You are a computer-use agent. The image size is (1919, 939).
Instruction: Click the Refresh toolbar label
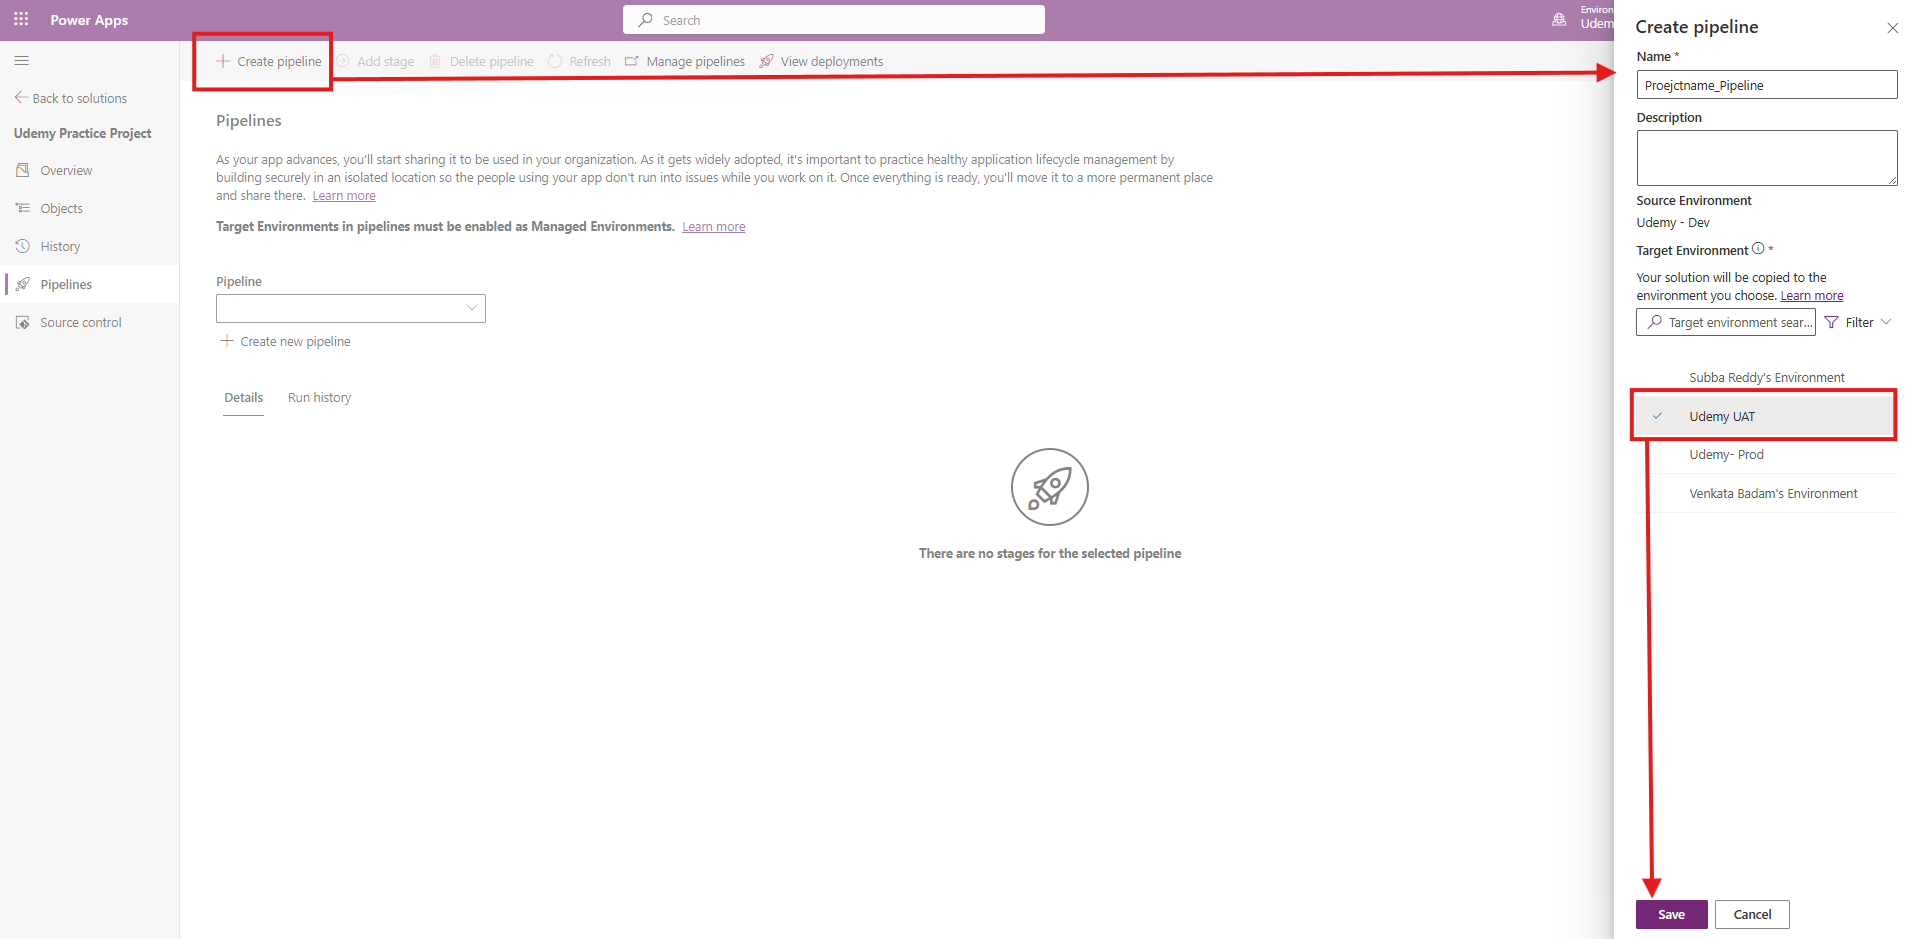pyautogui.click(x=590, y=61)
